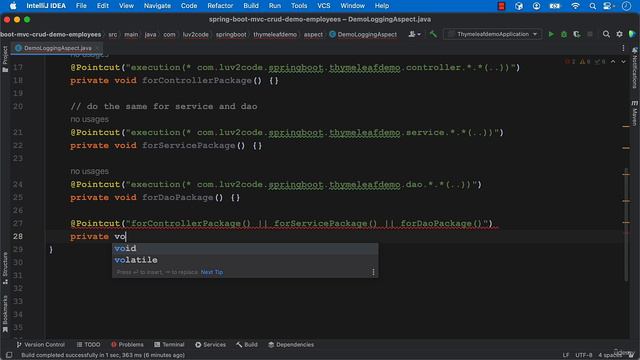Open the ThymeleafdemoApplication run configuration dropdown

tap(493, 34)
